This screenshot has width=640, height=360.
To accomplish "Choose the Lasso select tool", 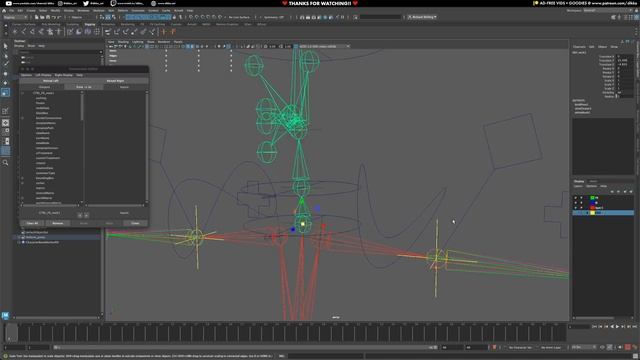I will [5, 56].
